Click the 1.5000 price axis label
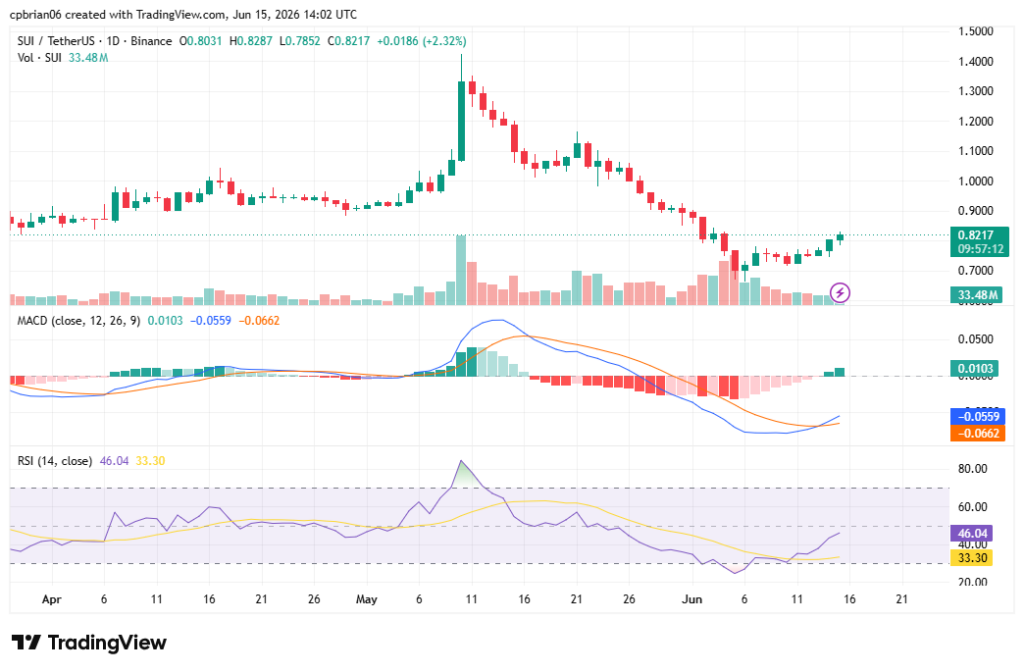The image size is (1024, 672). [x=976, y=31]
